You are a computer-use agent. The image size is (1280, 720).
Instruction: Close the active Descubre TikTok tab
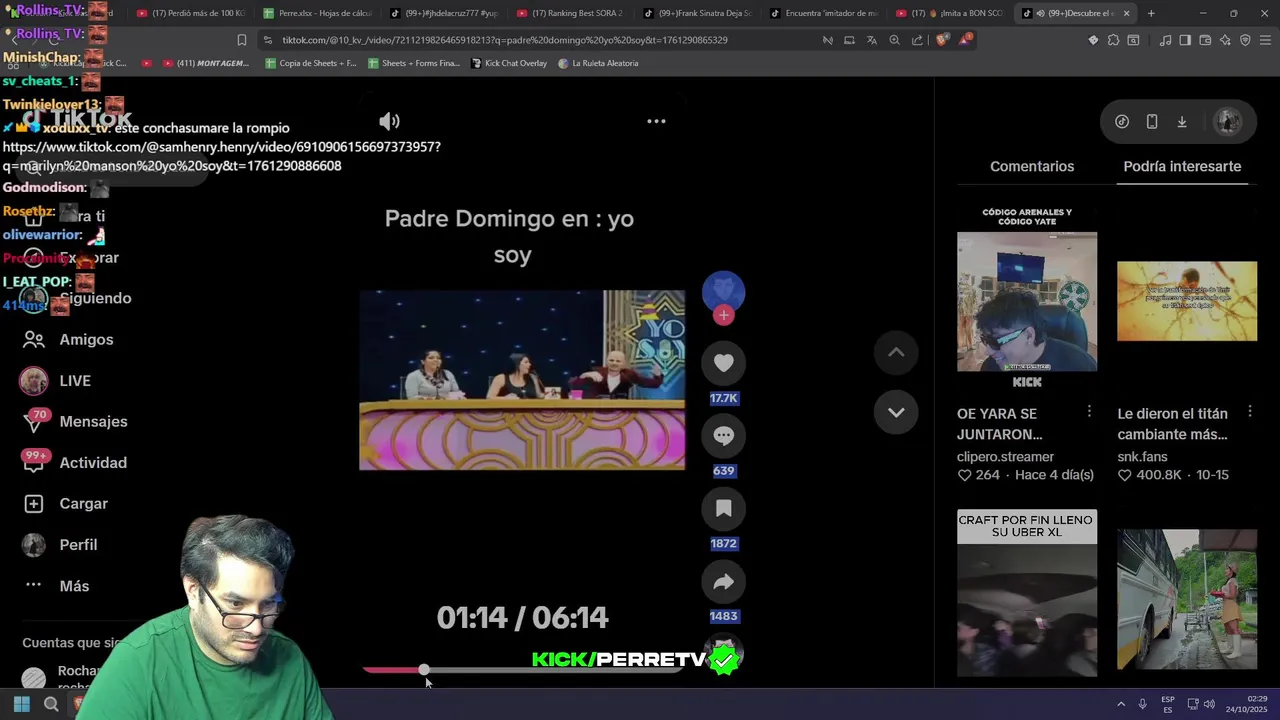point(1126,13)
